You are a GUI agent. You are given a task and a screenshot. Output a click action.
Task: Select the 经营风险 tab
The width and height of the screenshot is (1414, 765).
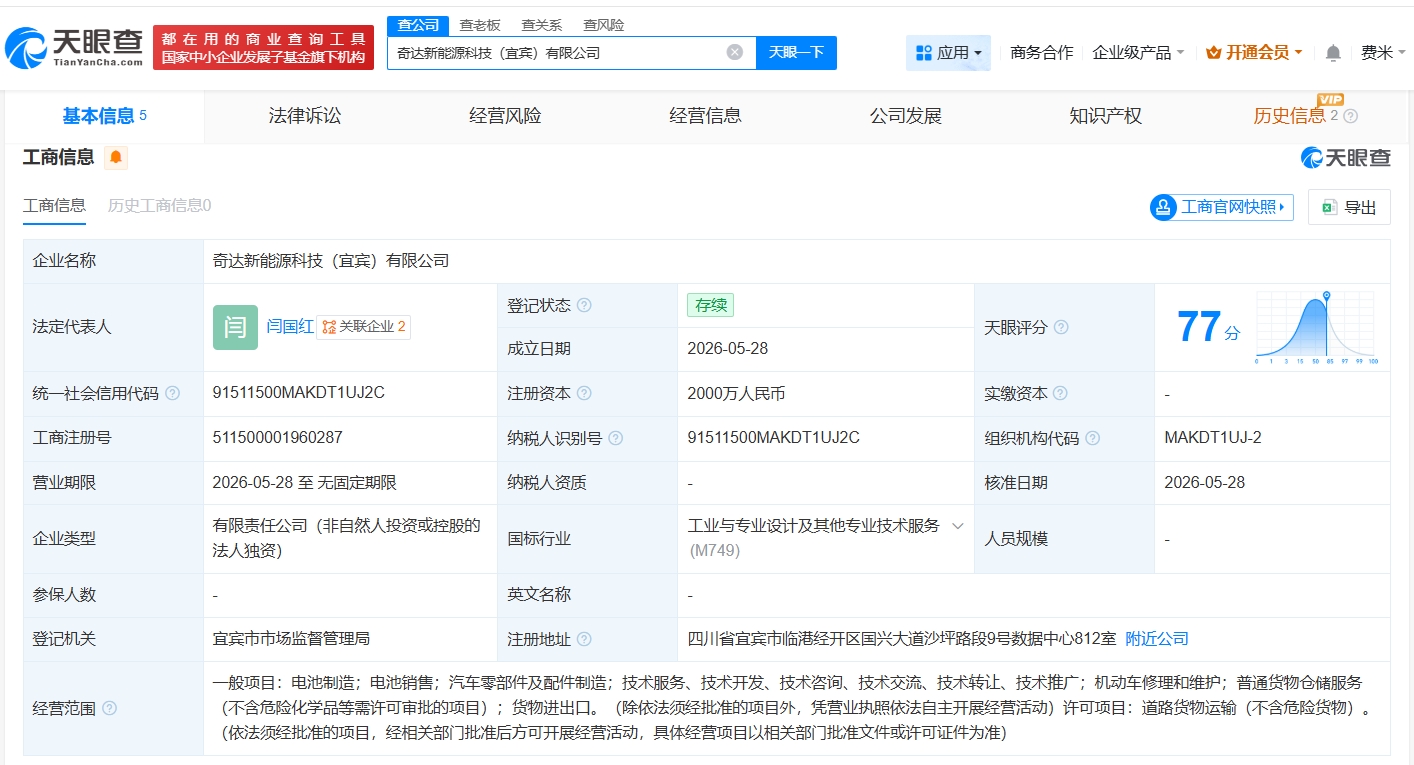(505, 116)
